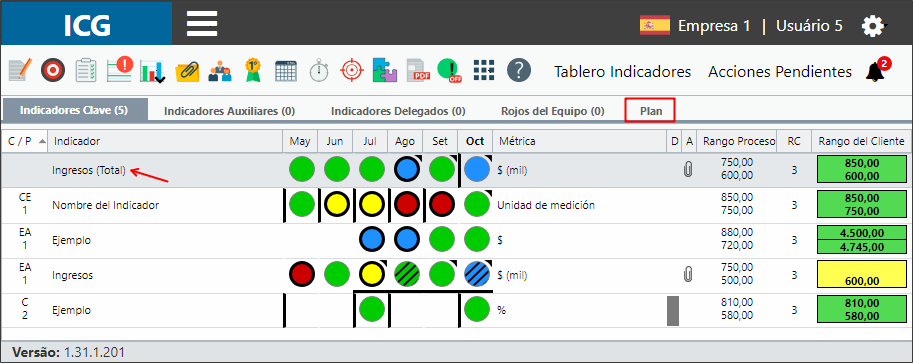Click the May month column header
Viewport: 913px width, 363px height.
pyautogui.click(x=300, y=141)
